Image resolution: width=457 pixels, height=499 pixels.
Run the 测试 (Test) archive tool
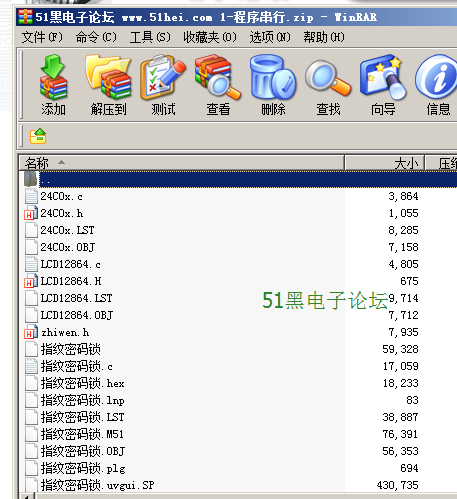coord(163,85)
